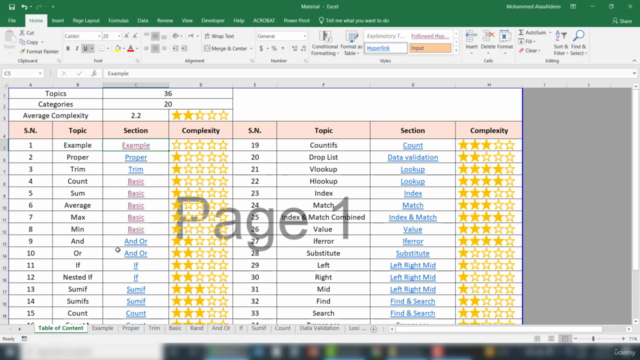Toggle middle vertical alignment
Image resolution: width=640 pixels, height=360 pixels.
coord(155,36)
